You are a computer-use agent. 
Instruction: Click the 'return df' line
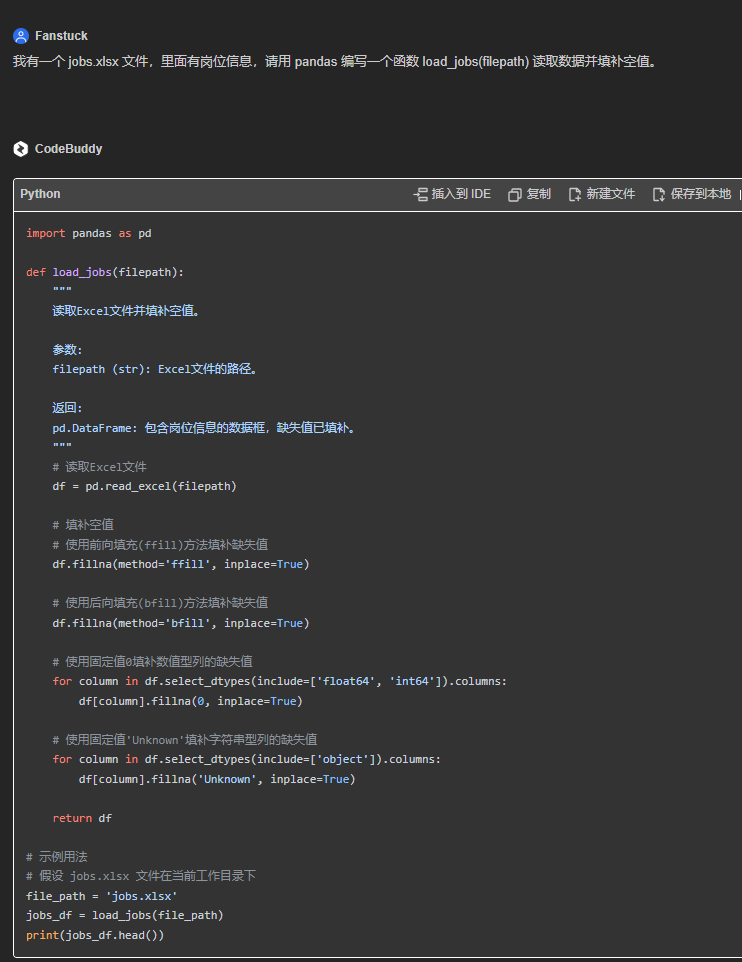coord(82,818)
